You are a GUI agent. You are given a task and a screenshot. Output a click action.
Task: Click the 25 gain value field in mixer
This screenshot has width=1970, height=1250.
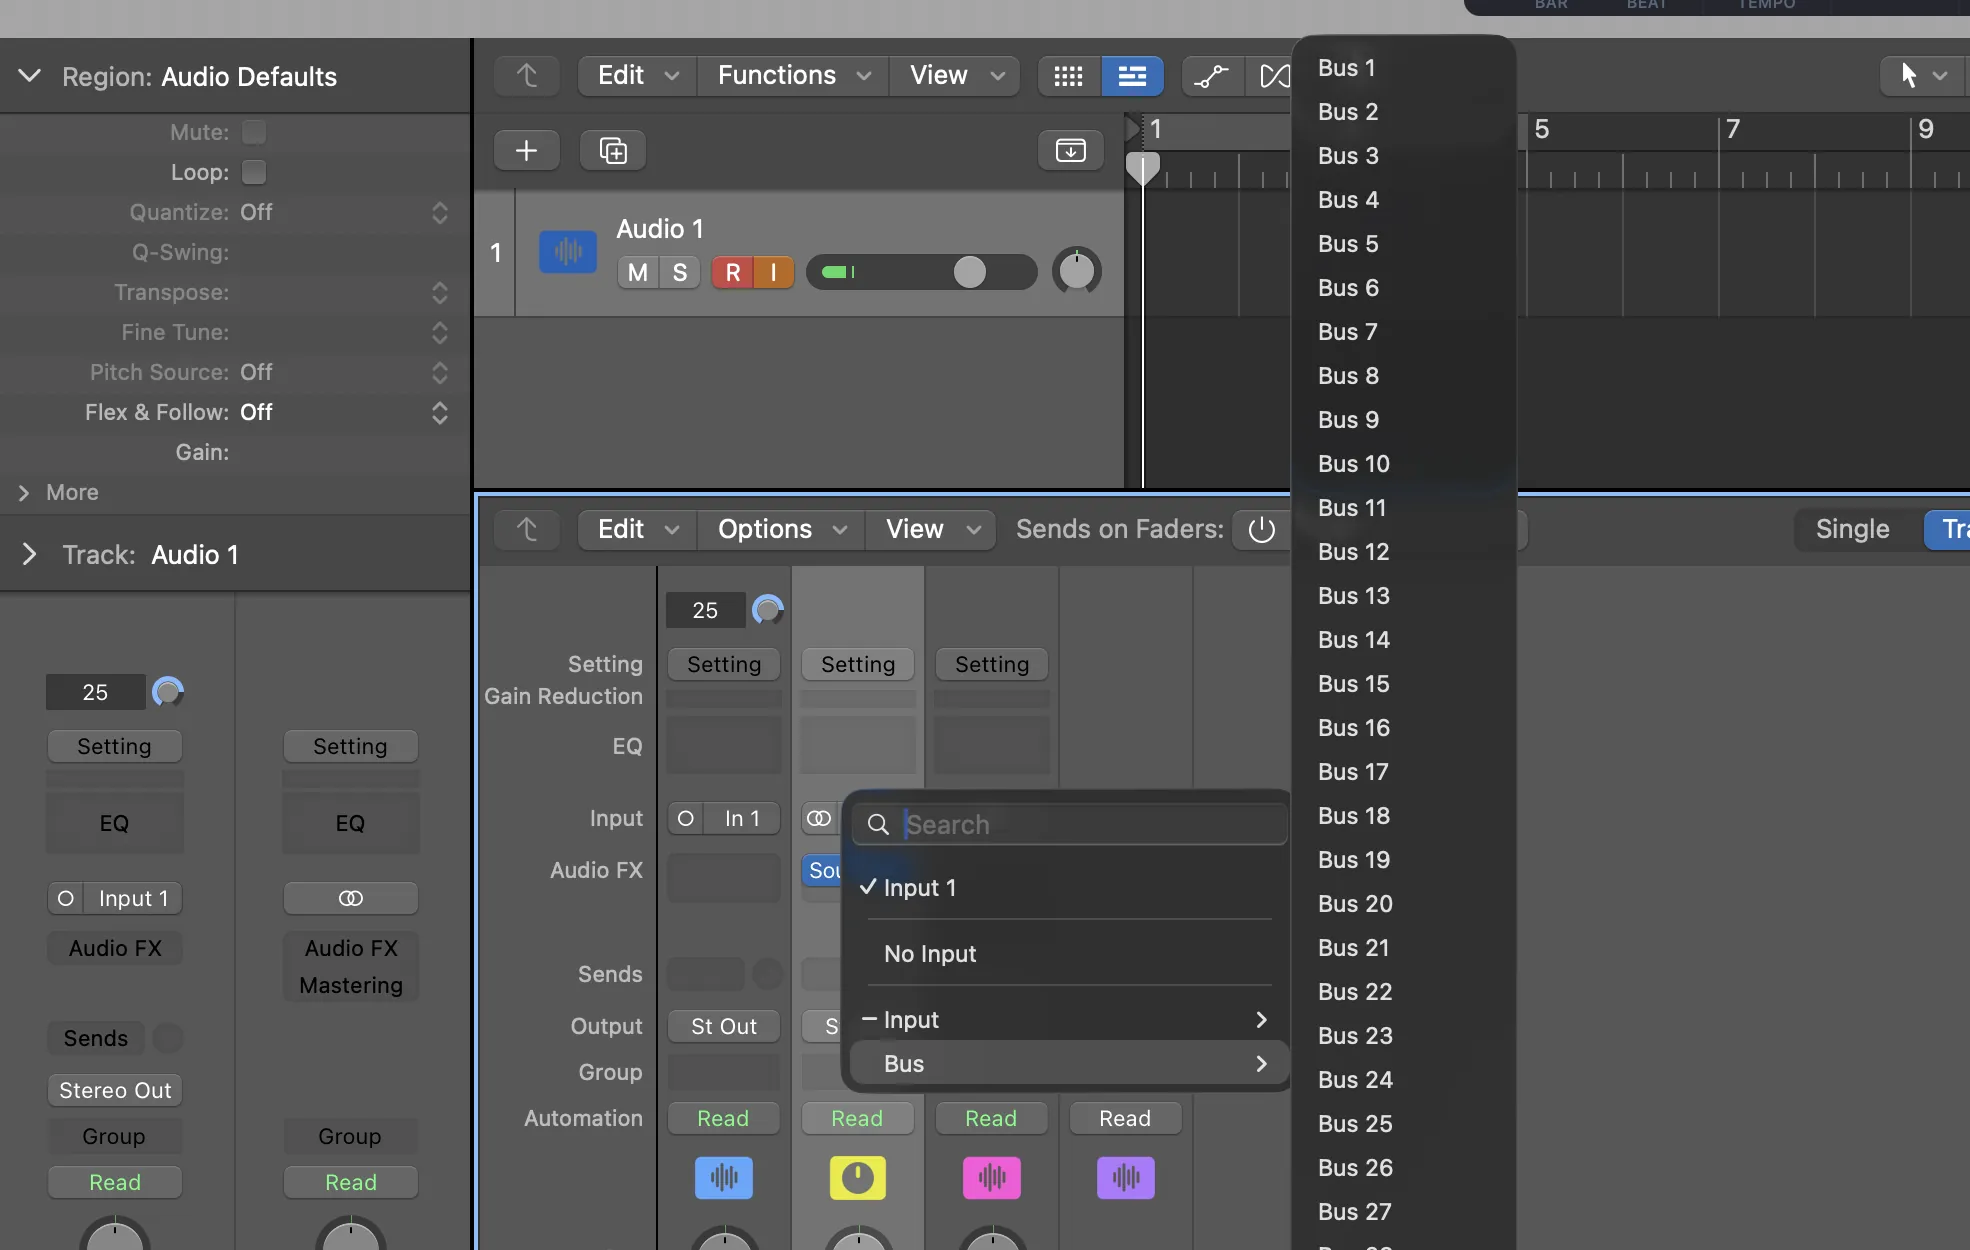(x=706, y=610)
